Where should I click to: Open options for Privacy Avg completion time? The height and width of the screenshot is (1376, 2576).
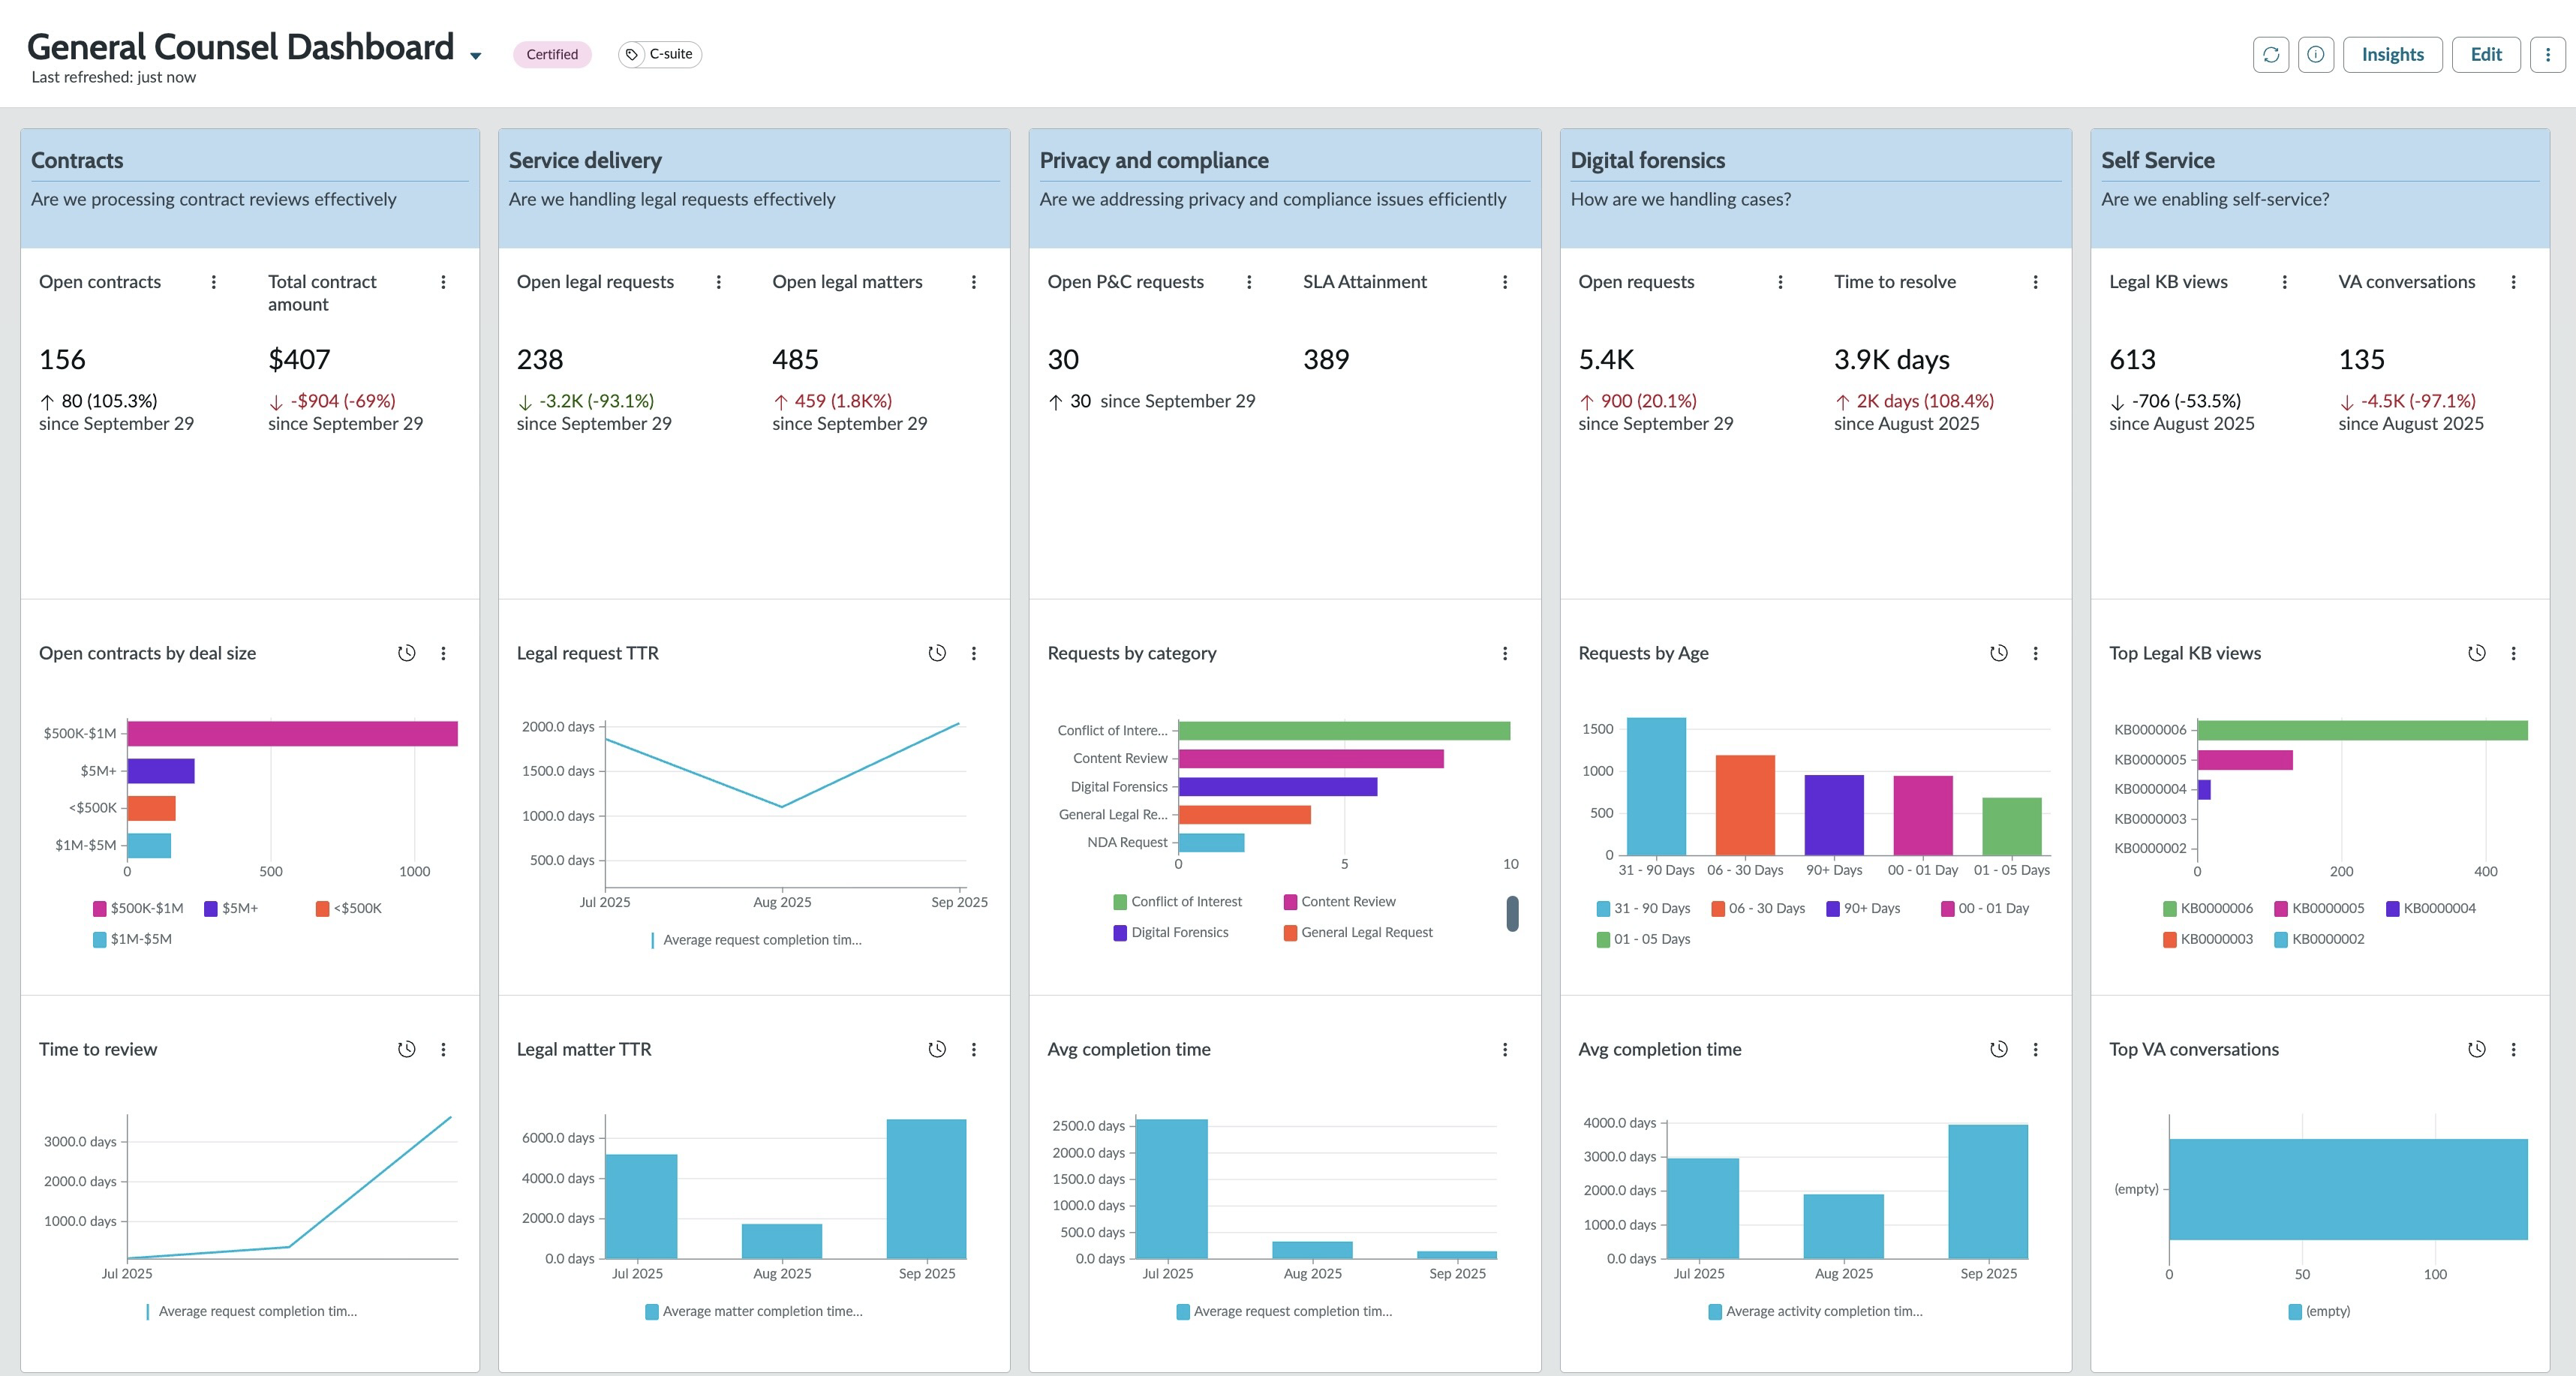click(1505, 1049)
